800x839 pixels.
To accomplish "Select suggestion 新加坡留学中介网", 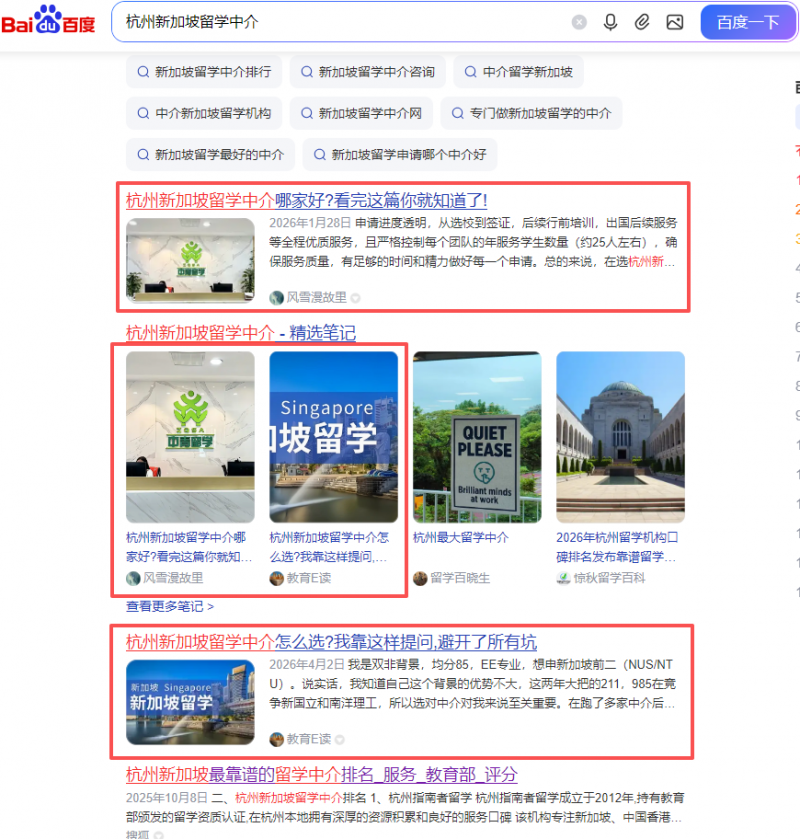I will pyautogui.click(x=362, y=113).
